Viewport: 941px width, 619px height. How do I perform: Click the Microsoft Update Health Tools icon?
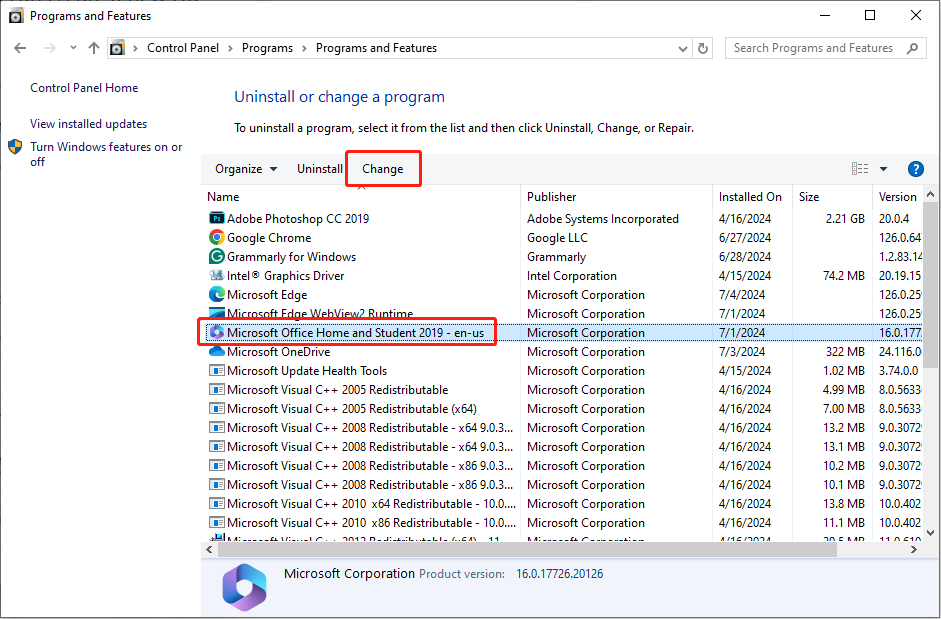(x=216, y=371)
